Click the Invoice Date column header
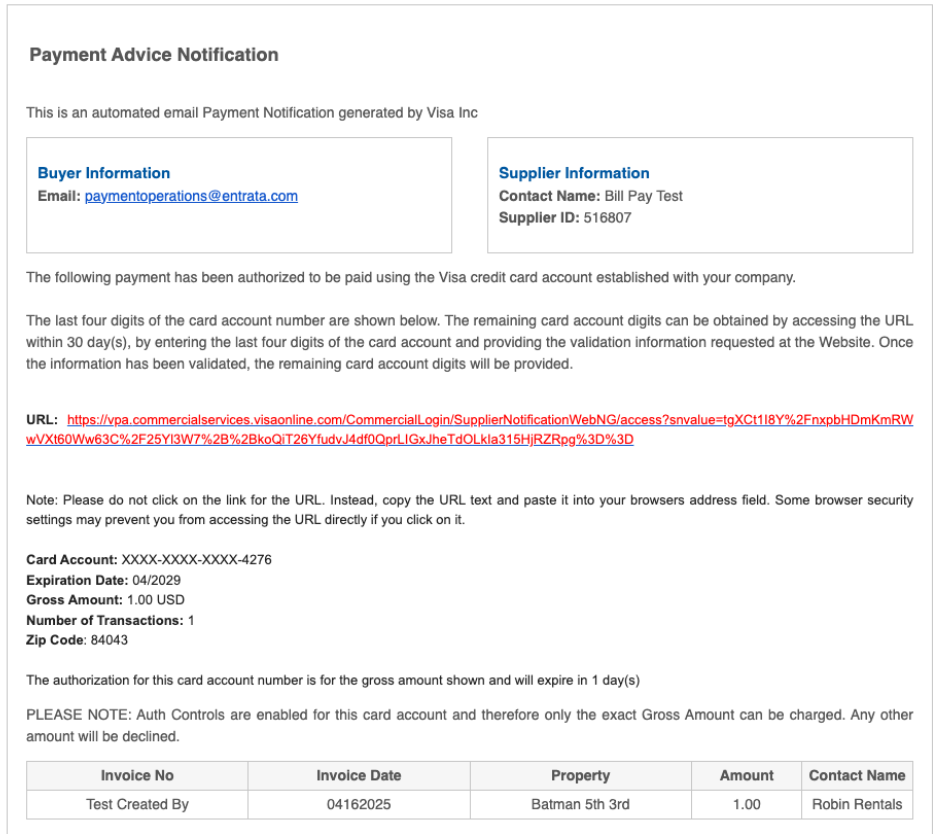This screenshot has width=952, height=834. (359, 775)
